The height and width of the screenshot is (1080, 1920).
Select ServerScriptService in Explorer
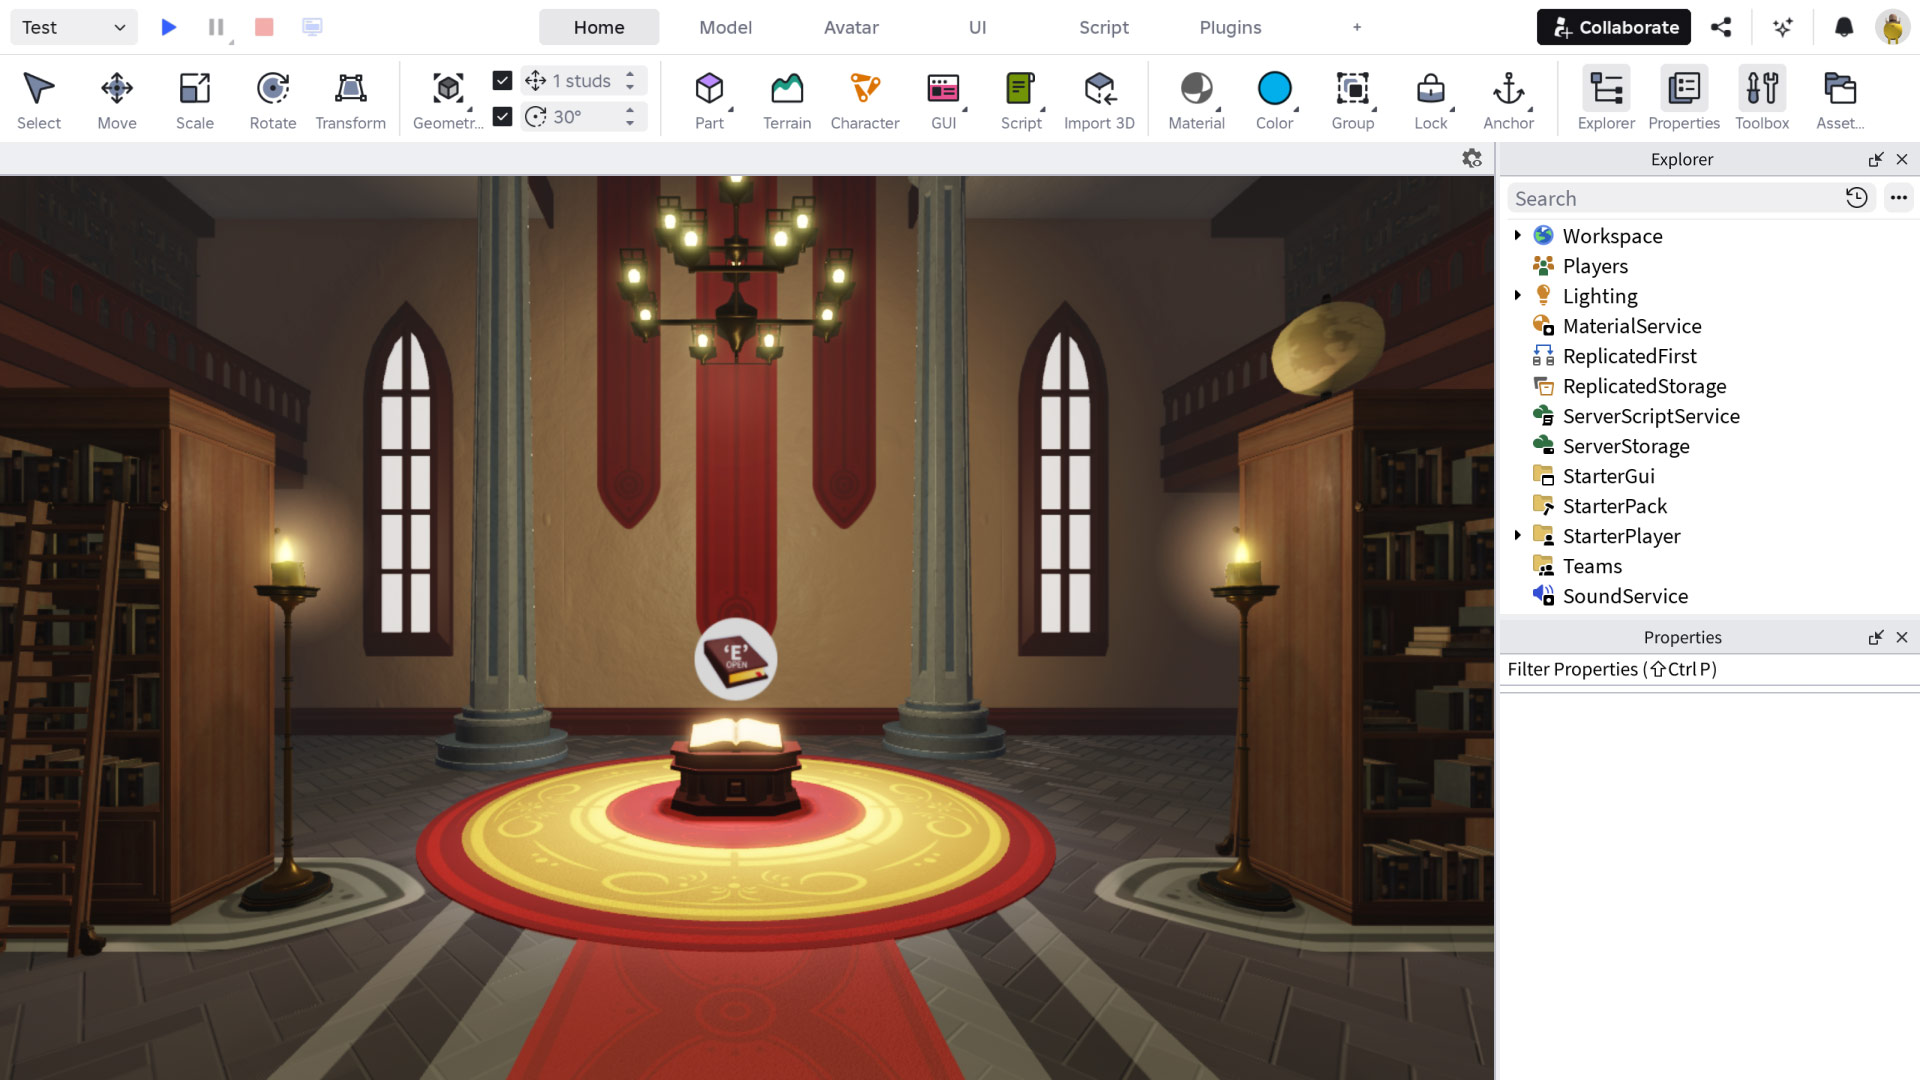(x=1651, y=416)
